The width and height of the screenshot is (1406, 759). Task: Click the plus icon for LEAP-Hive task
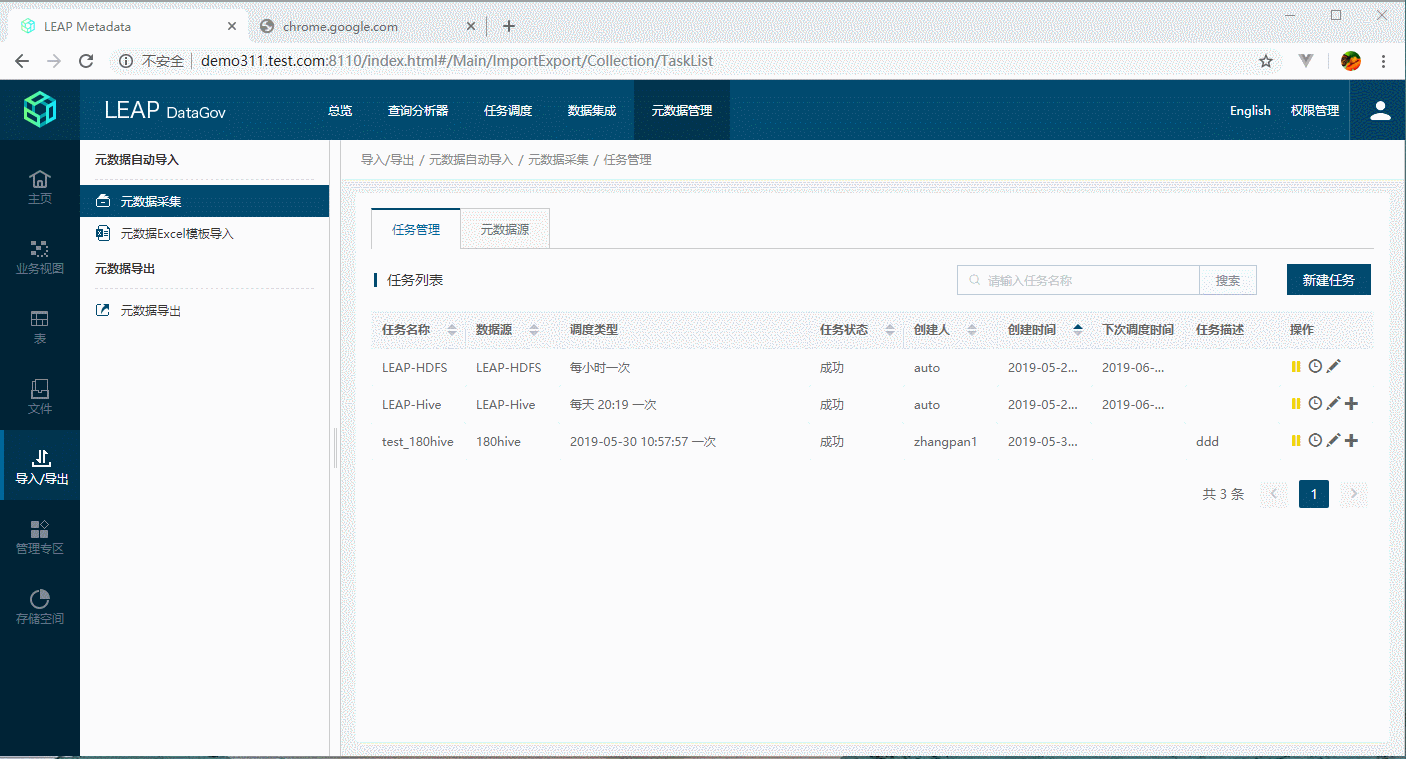[1351, 404]
